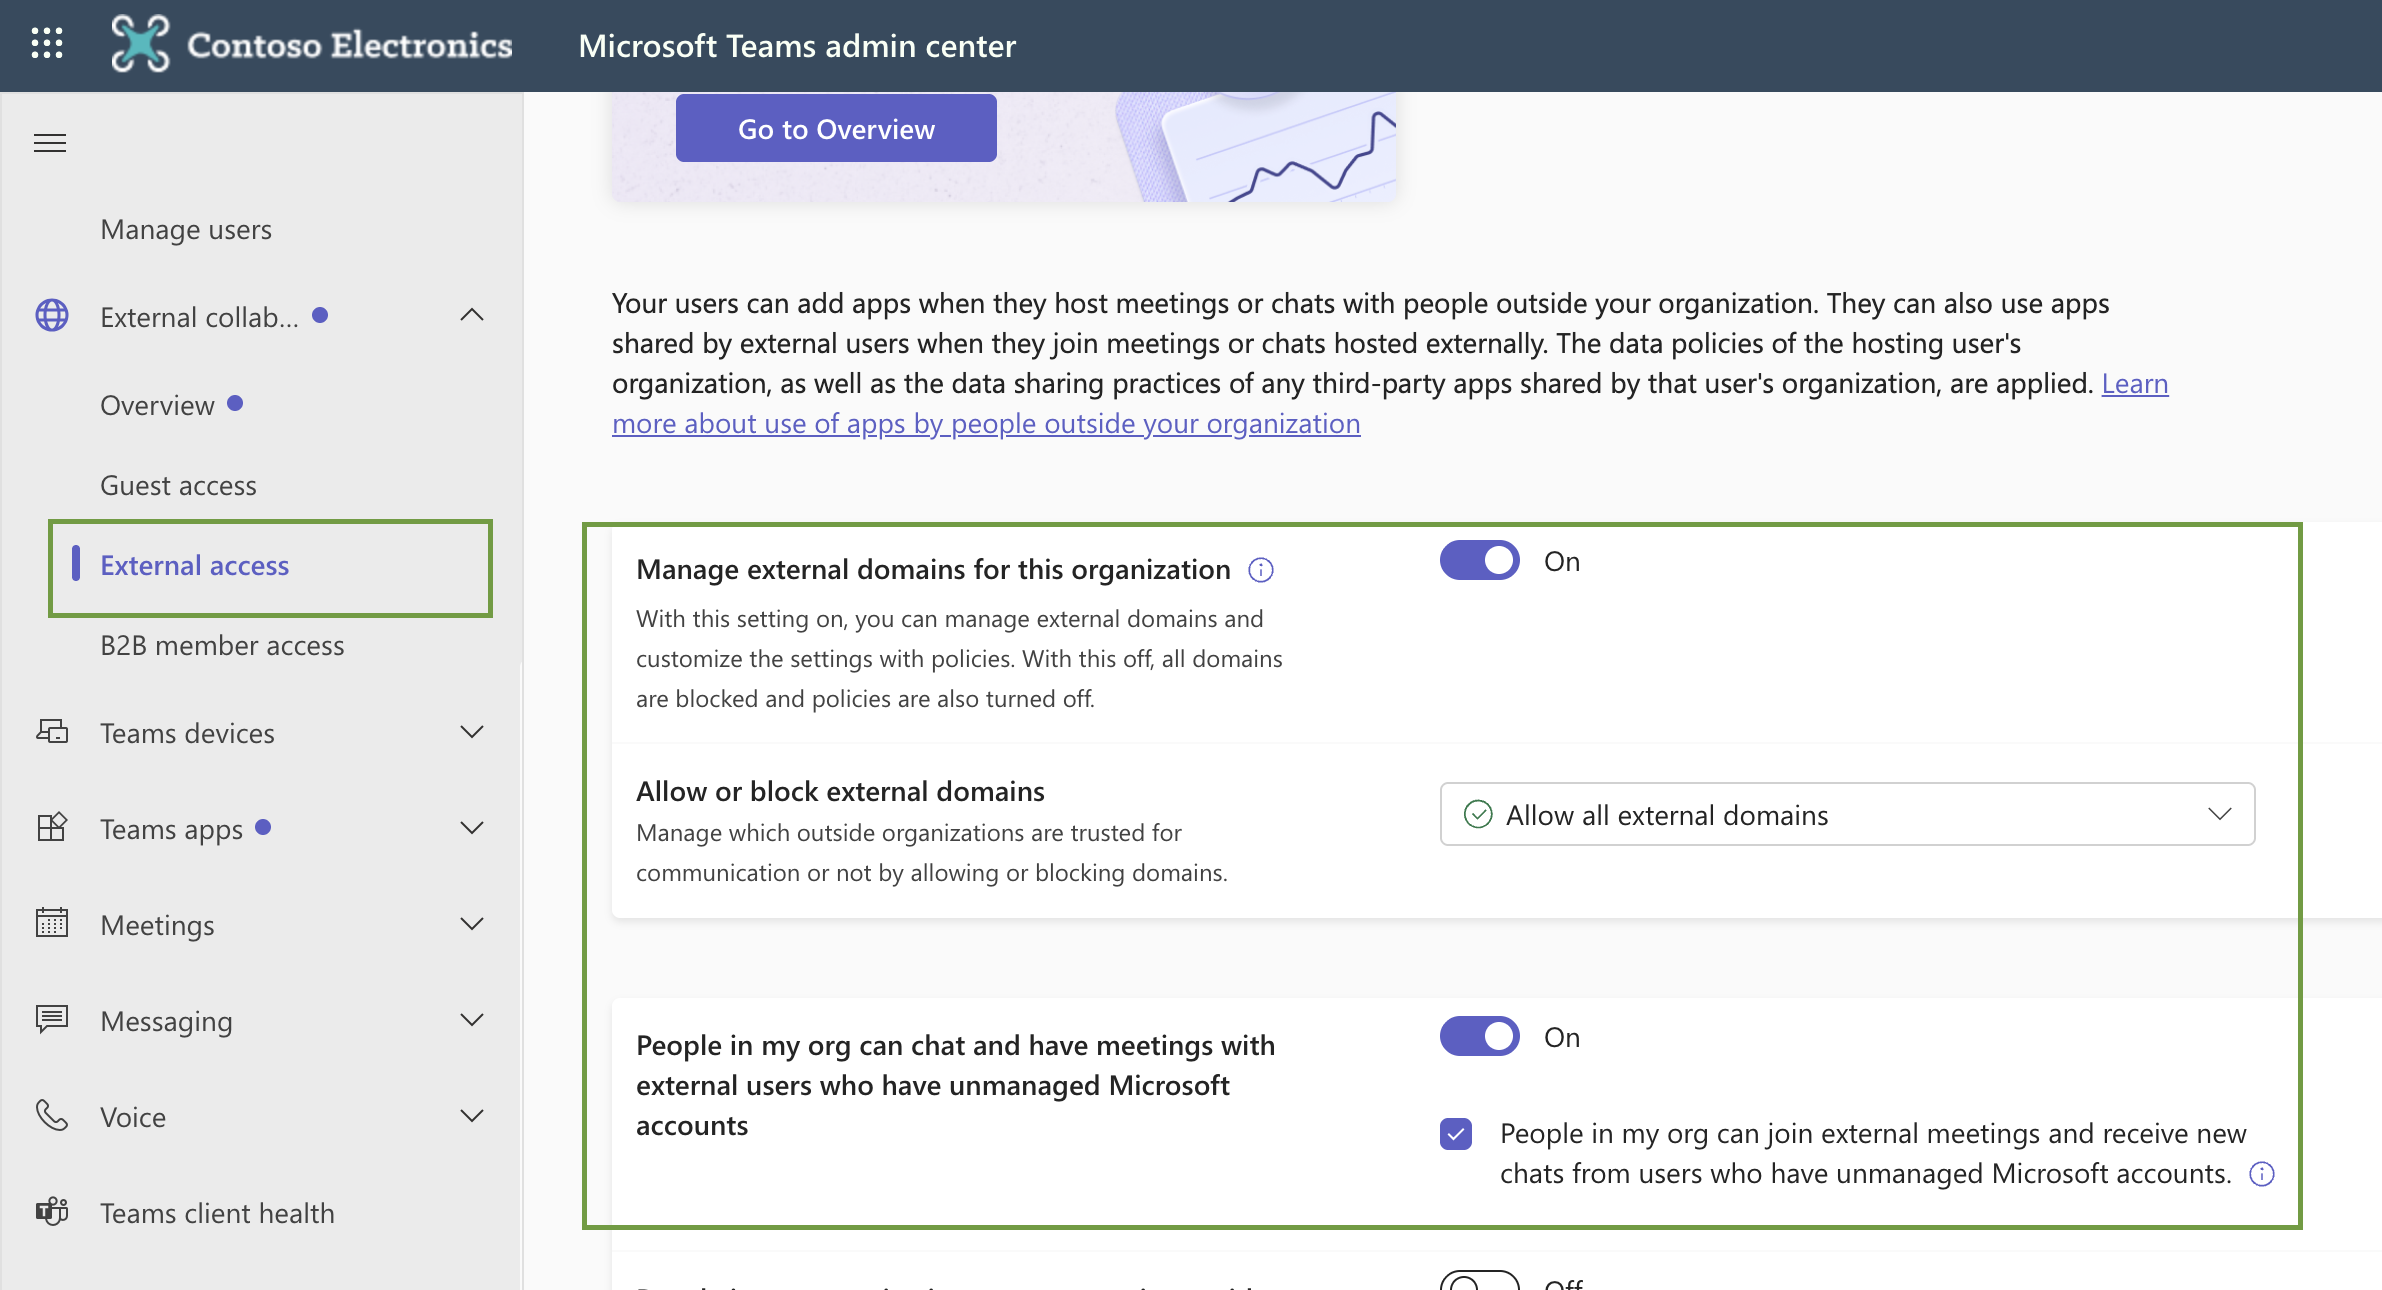Collapse the External collaboration section chevron

472,316
